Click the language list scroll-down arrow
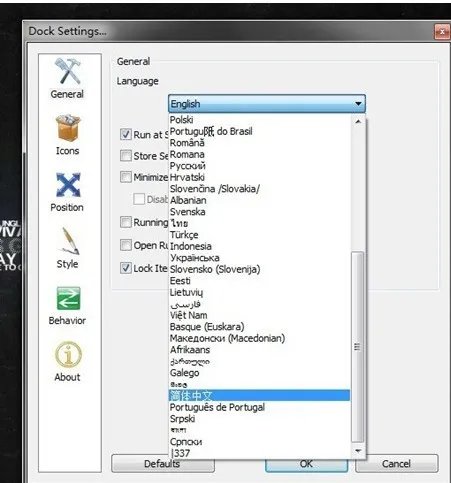The image size is (451, 483). (x=358, y=451)
